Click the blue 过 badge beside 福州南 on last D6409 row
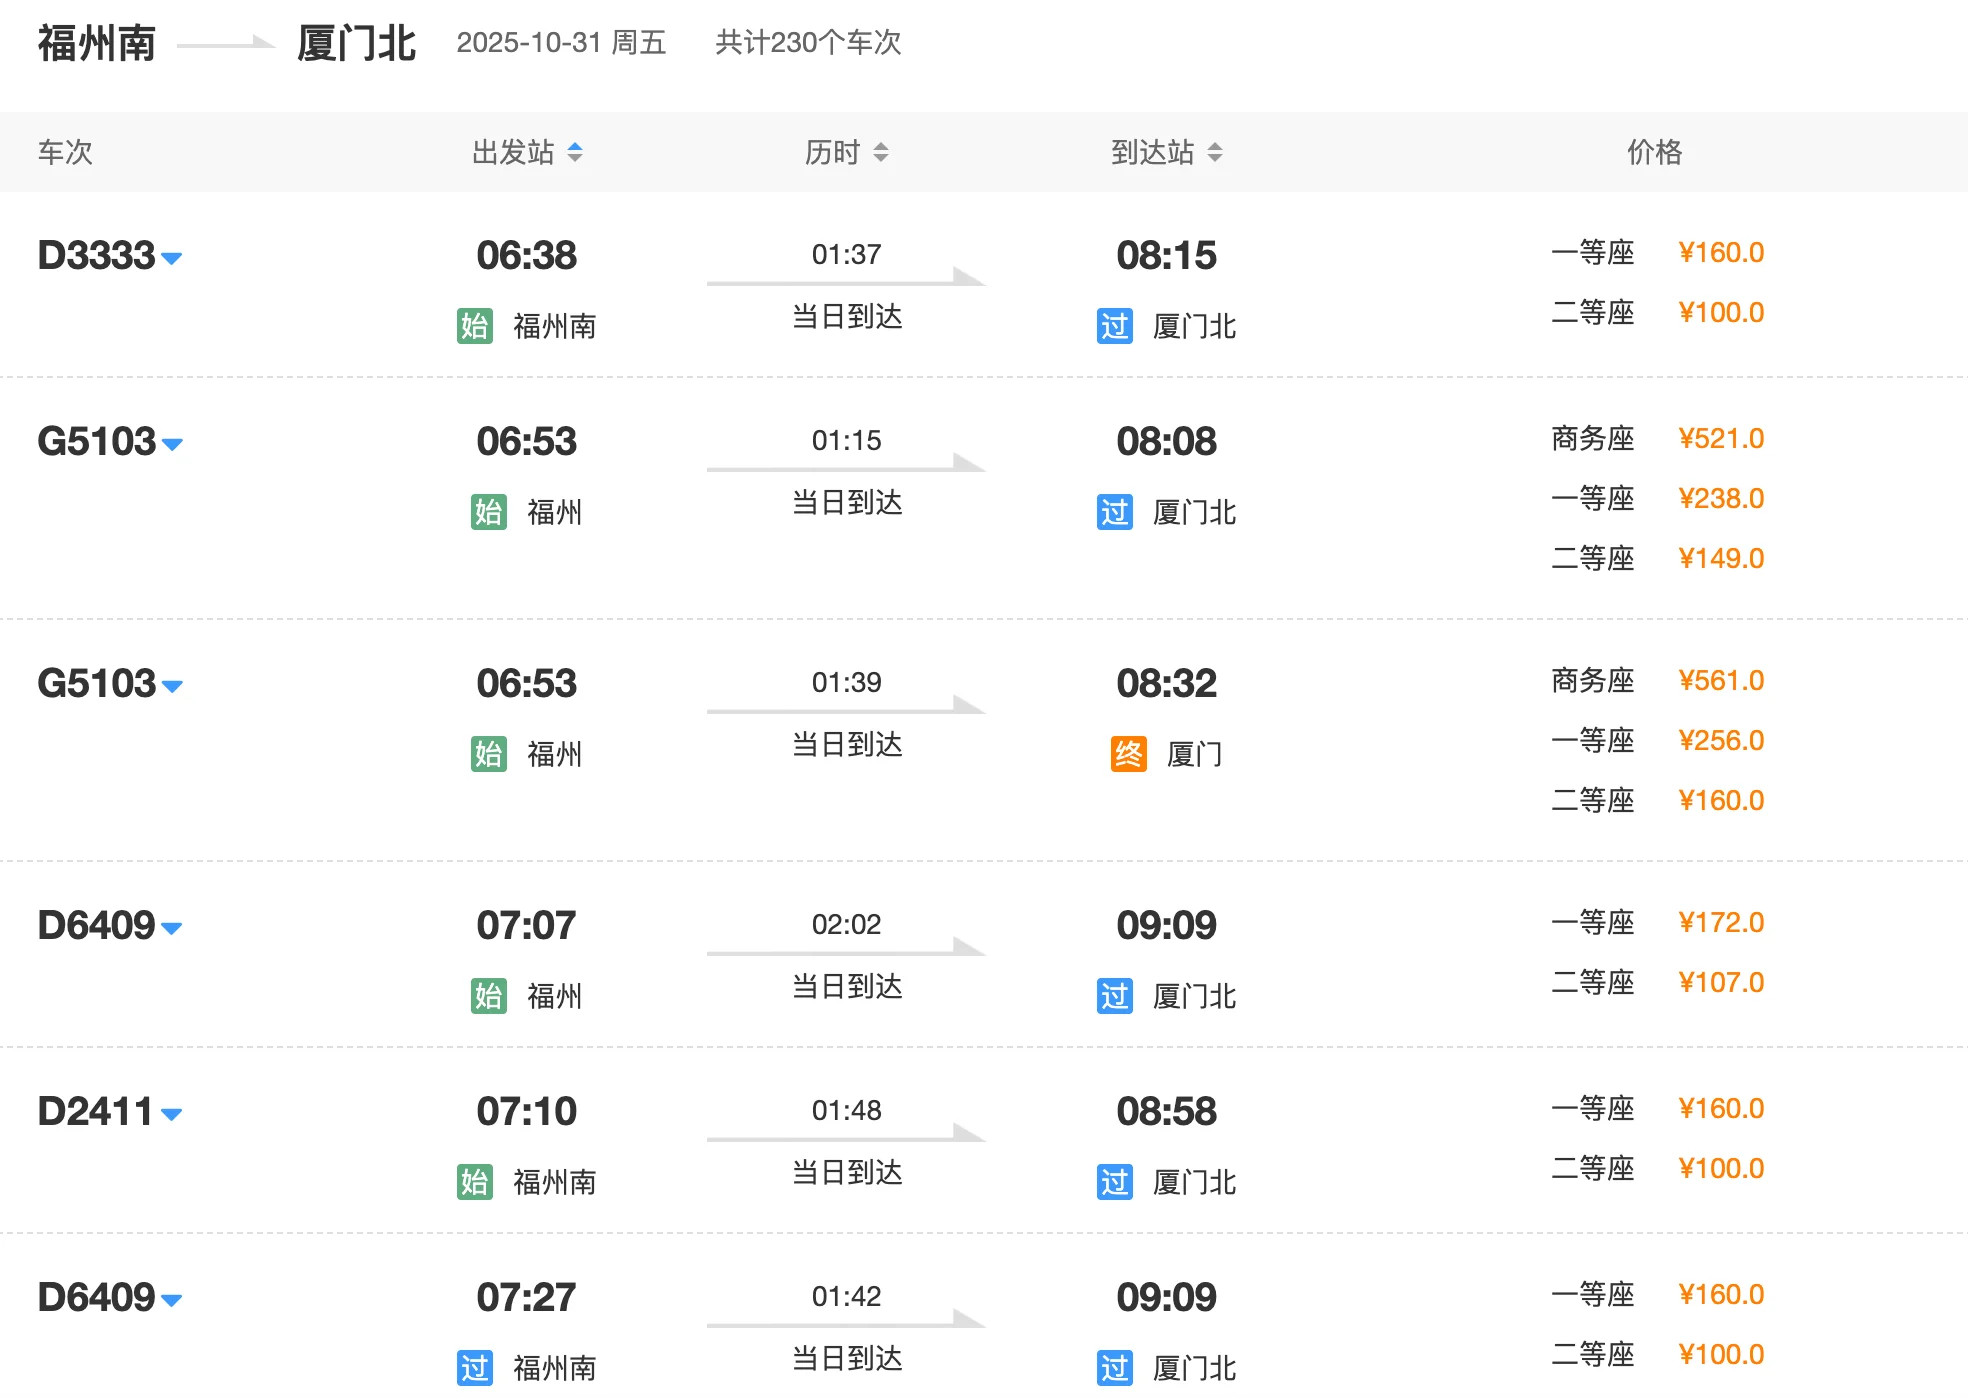Screen dimensions: 1968x1398 (476, 1367)
